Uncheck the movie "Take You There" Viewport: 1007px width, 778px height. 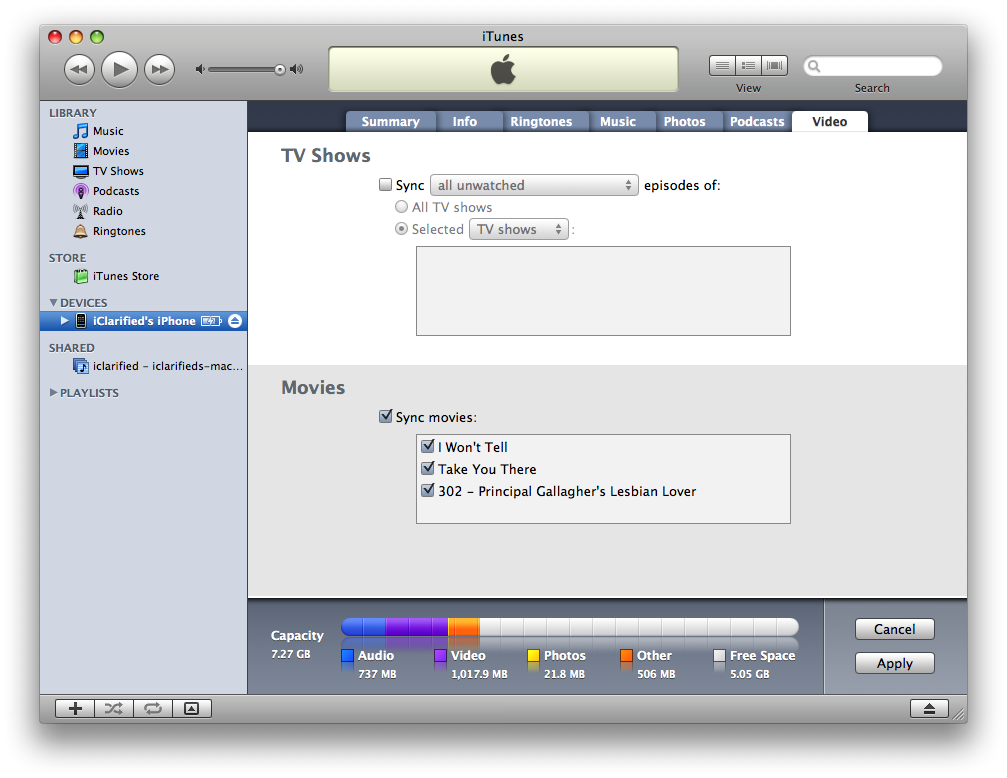pyautogui.click(x=428, y=469)
